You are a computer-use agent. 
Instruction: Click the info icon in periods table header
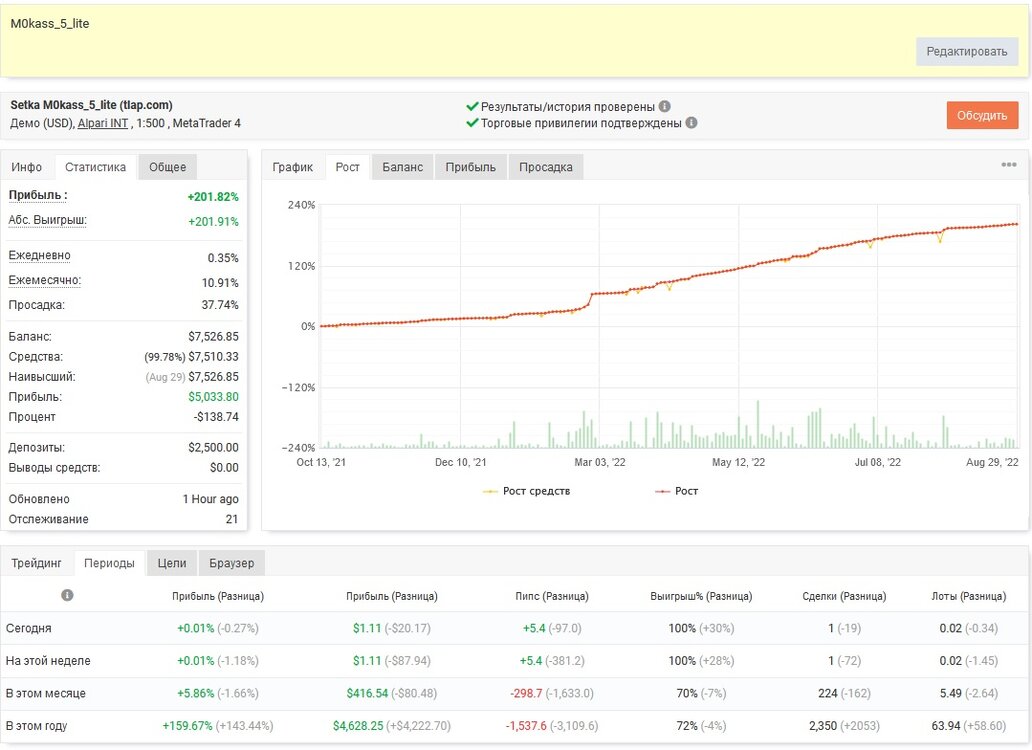coord(67,595)
